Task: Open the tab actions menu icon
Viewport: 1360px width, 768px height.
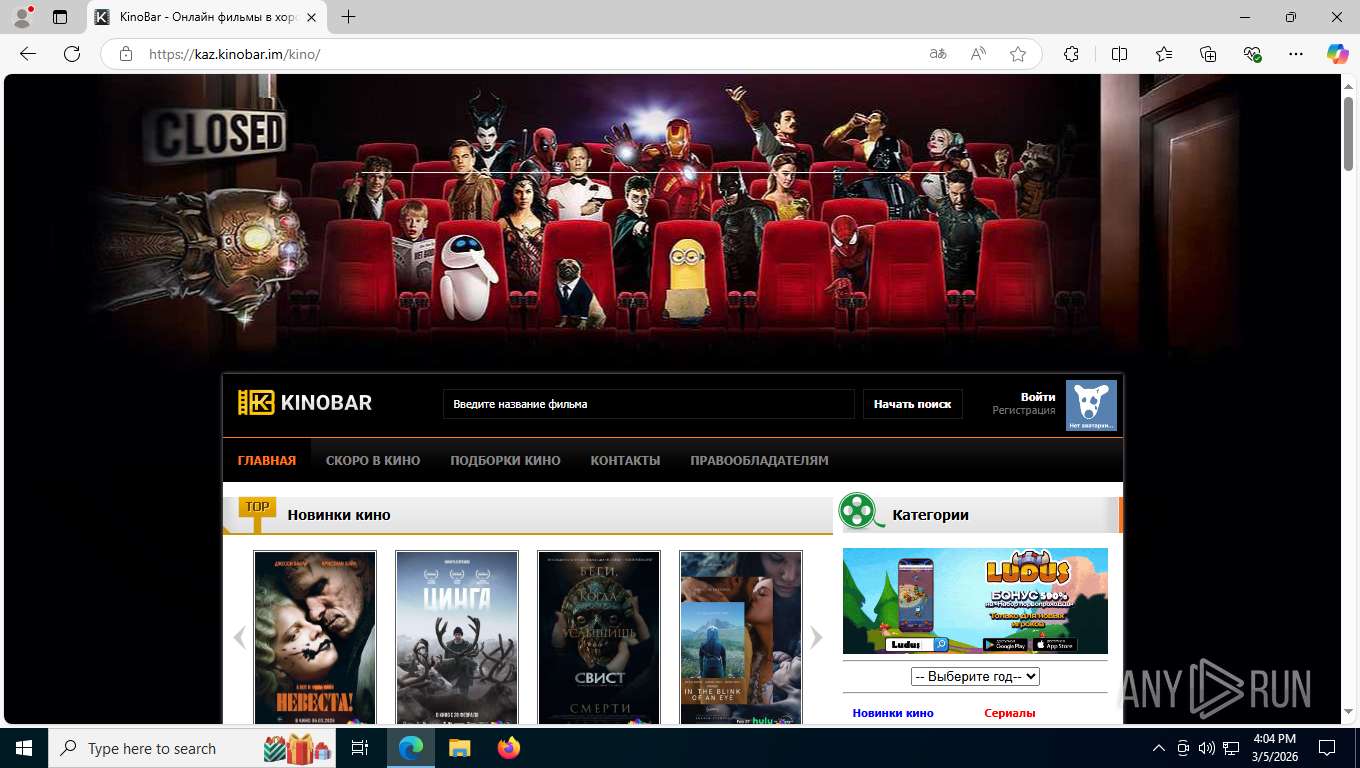Action: click(x=60, y=17)
